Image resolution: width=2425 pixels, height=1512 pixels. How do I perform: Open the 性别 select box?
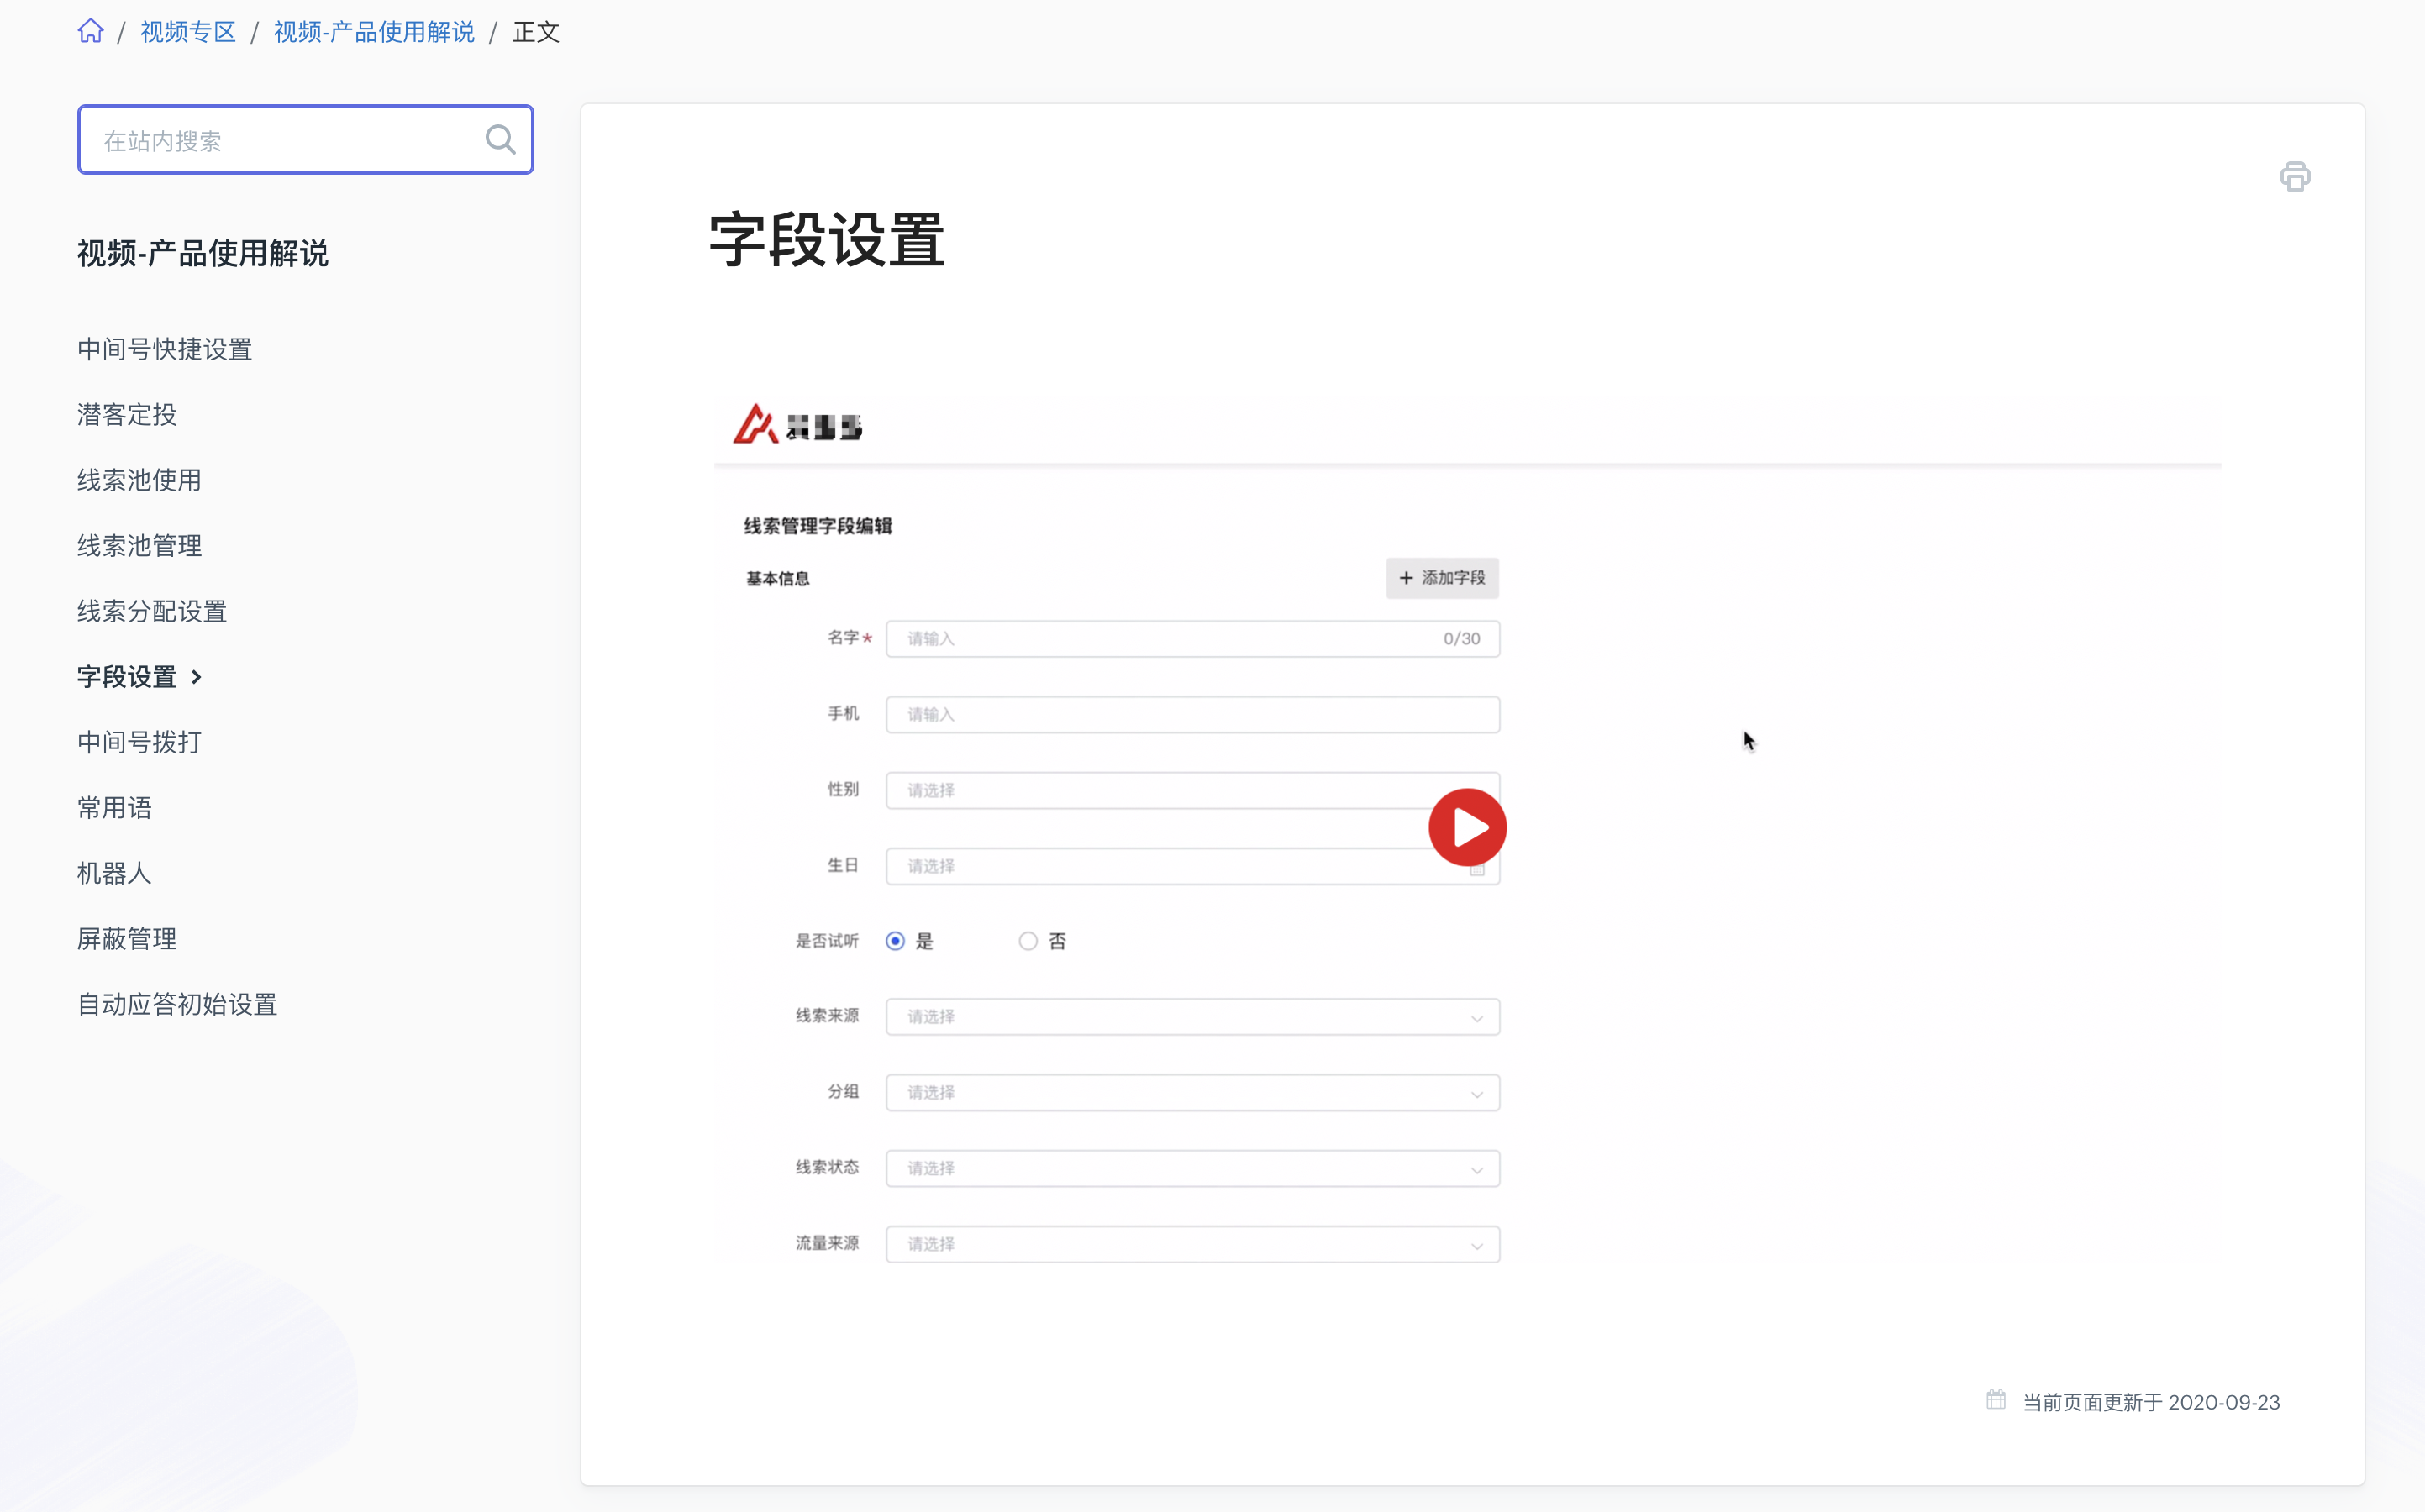click(1193, 790)
